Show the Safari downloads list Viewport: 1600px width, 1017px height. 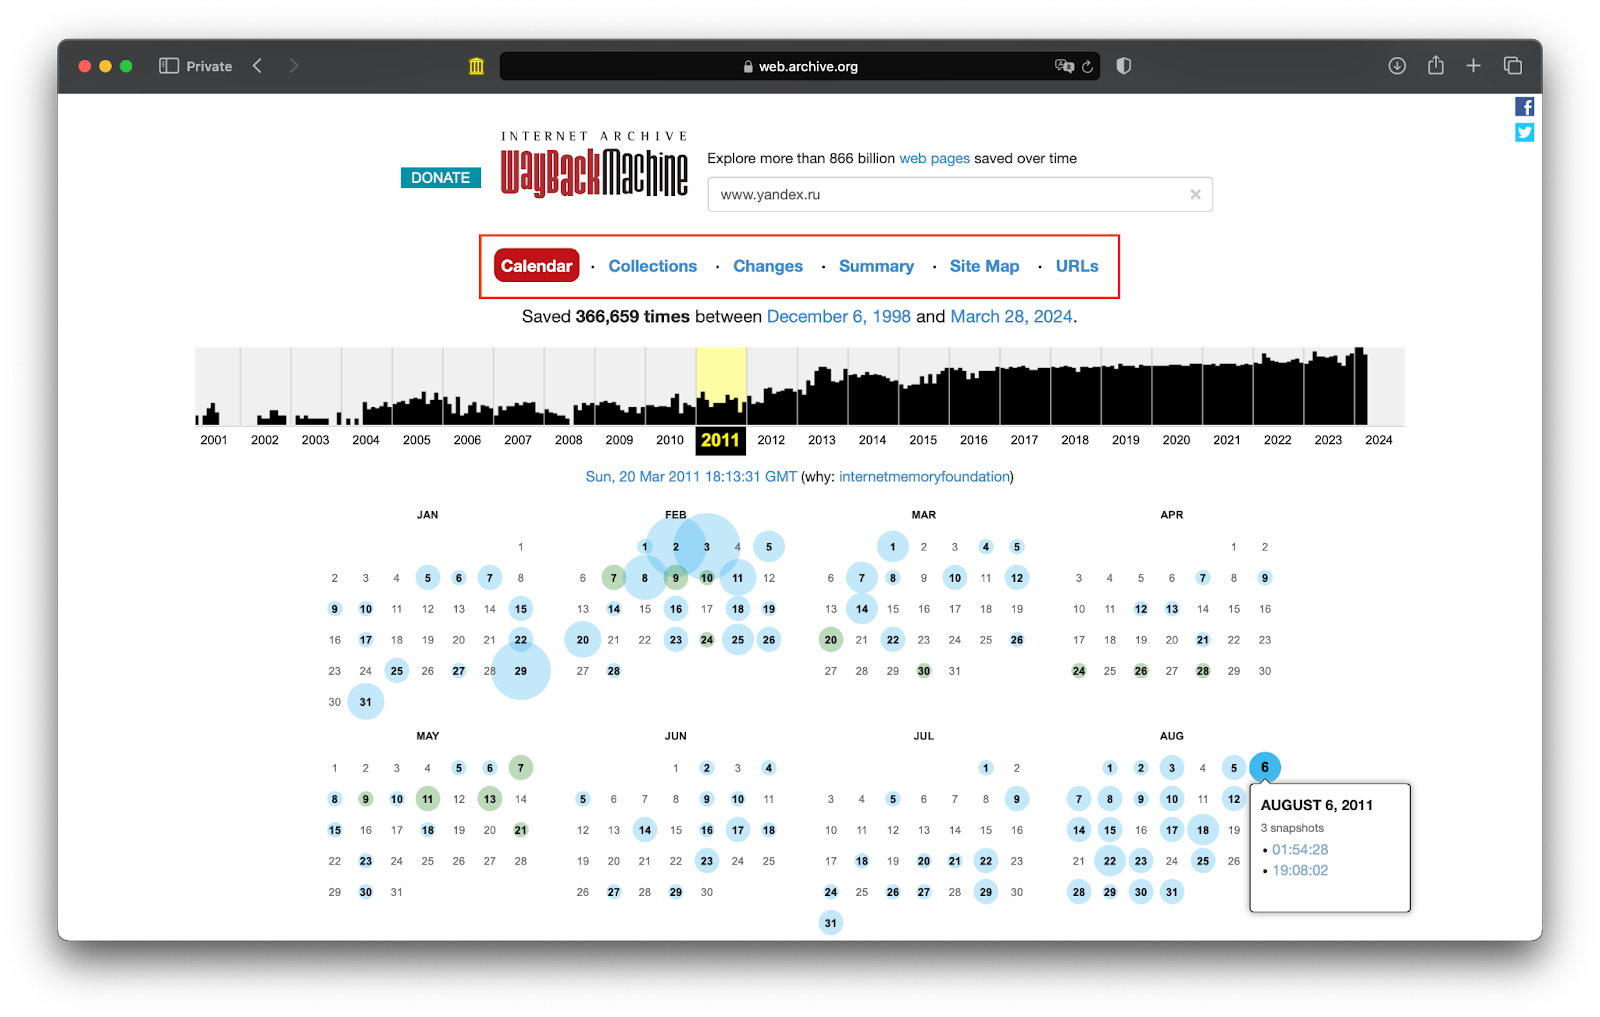point(1397,66)
